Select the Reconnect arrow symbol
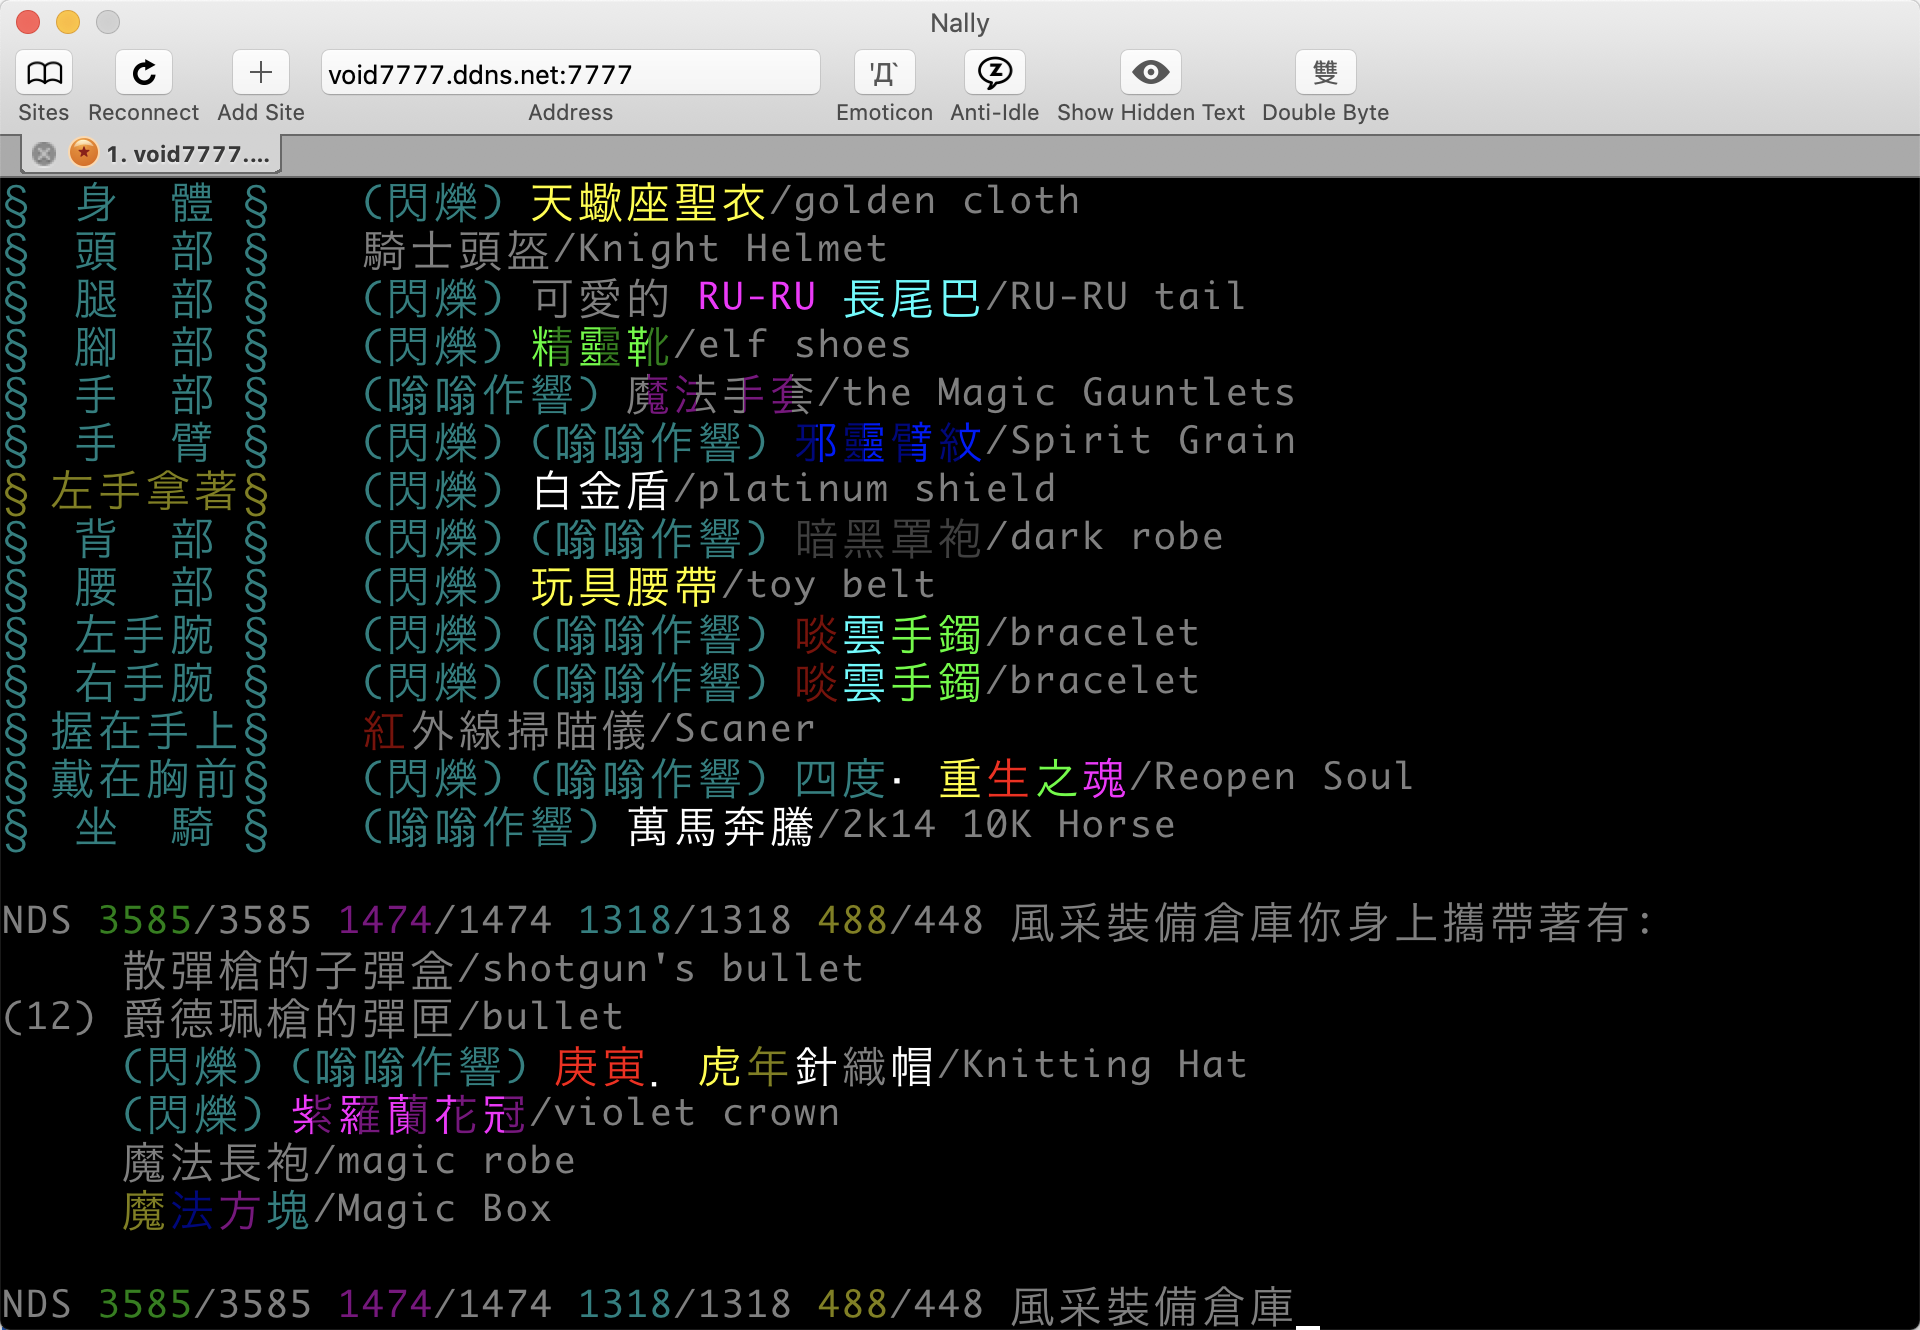The width and height of the screenshot is (1920, 1330). pos(143,72)
